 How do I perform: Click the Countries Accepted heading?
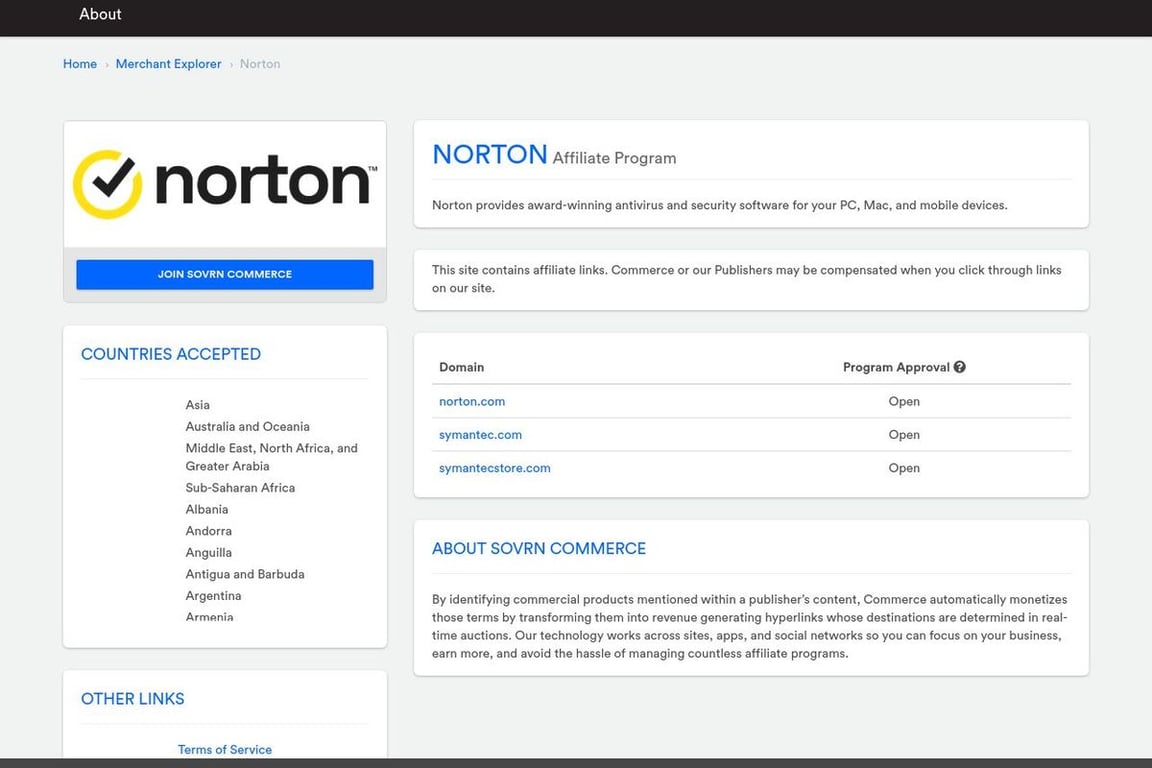(170, 354)
